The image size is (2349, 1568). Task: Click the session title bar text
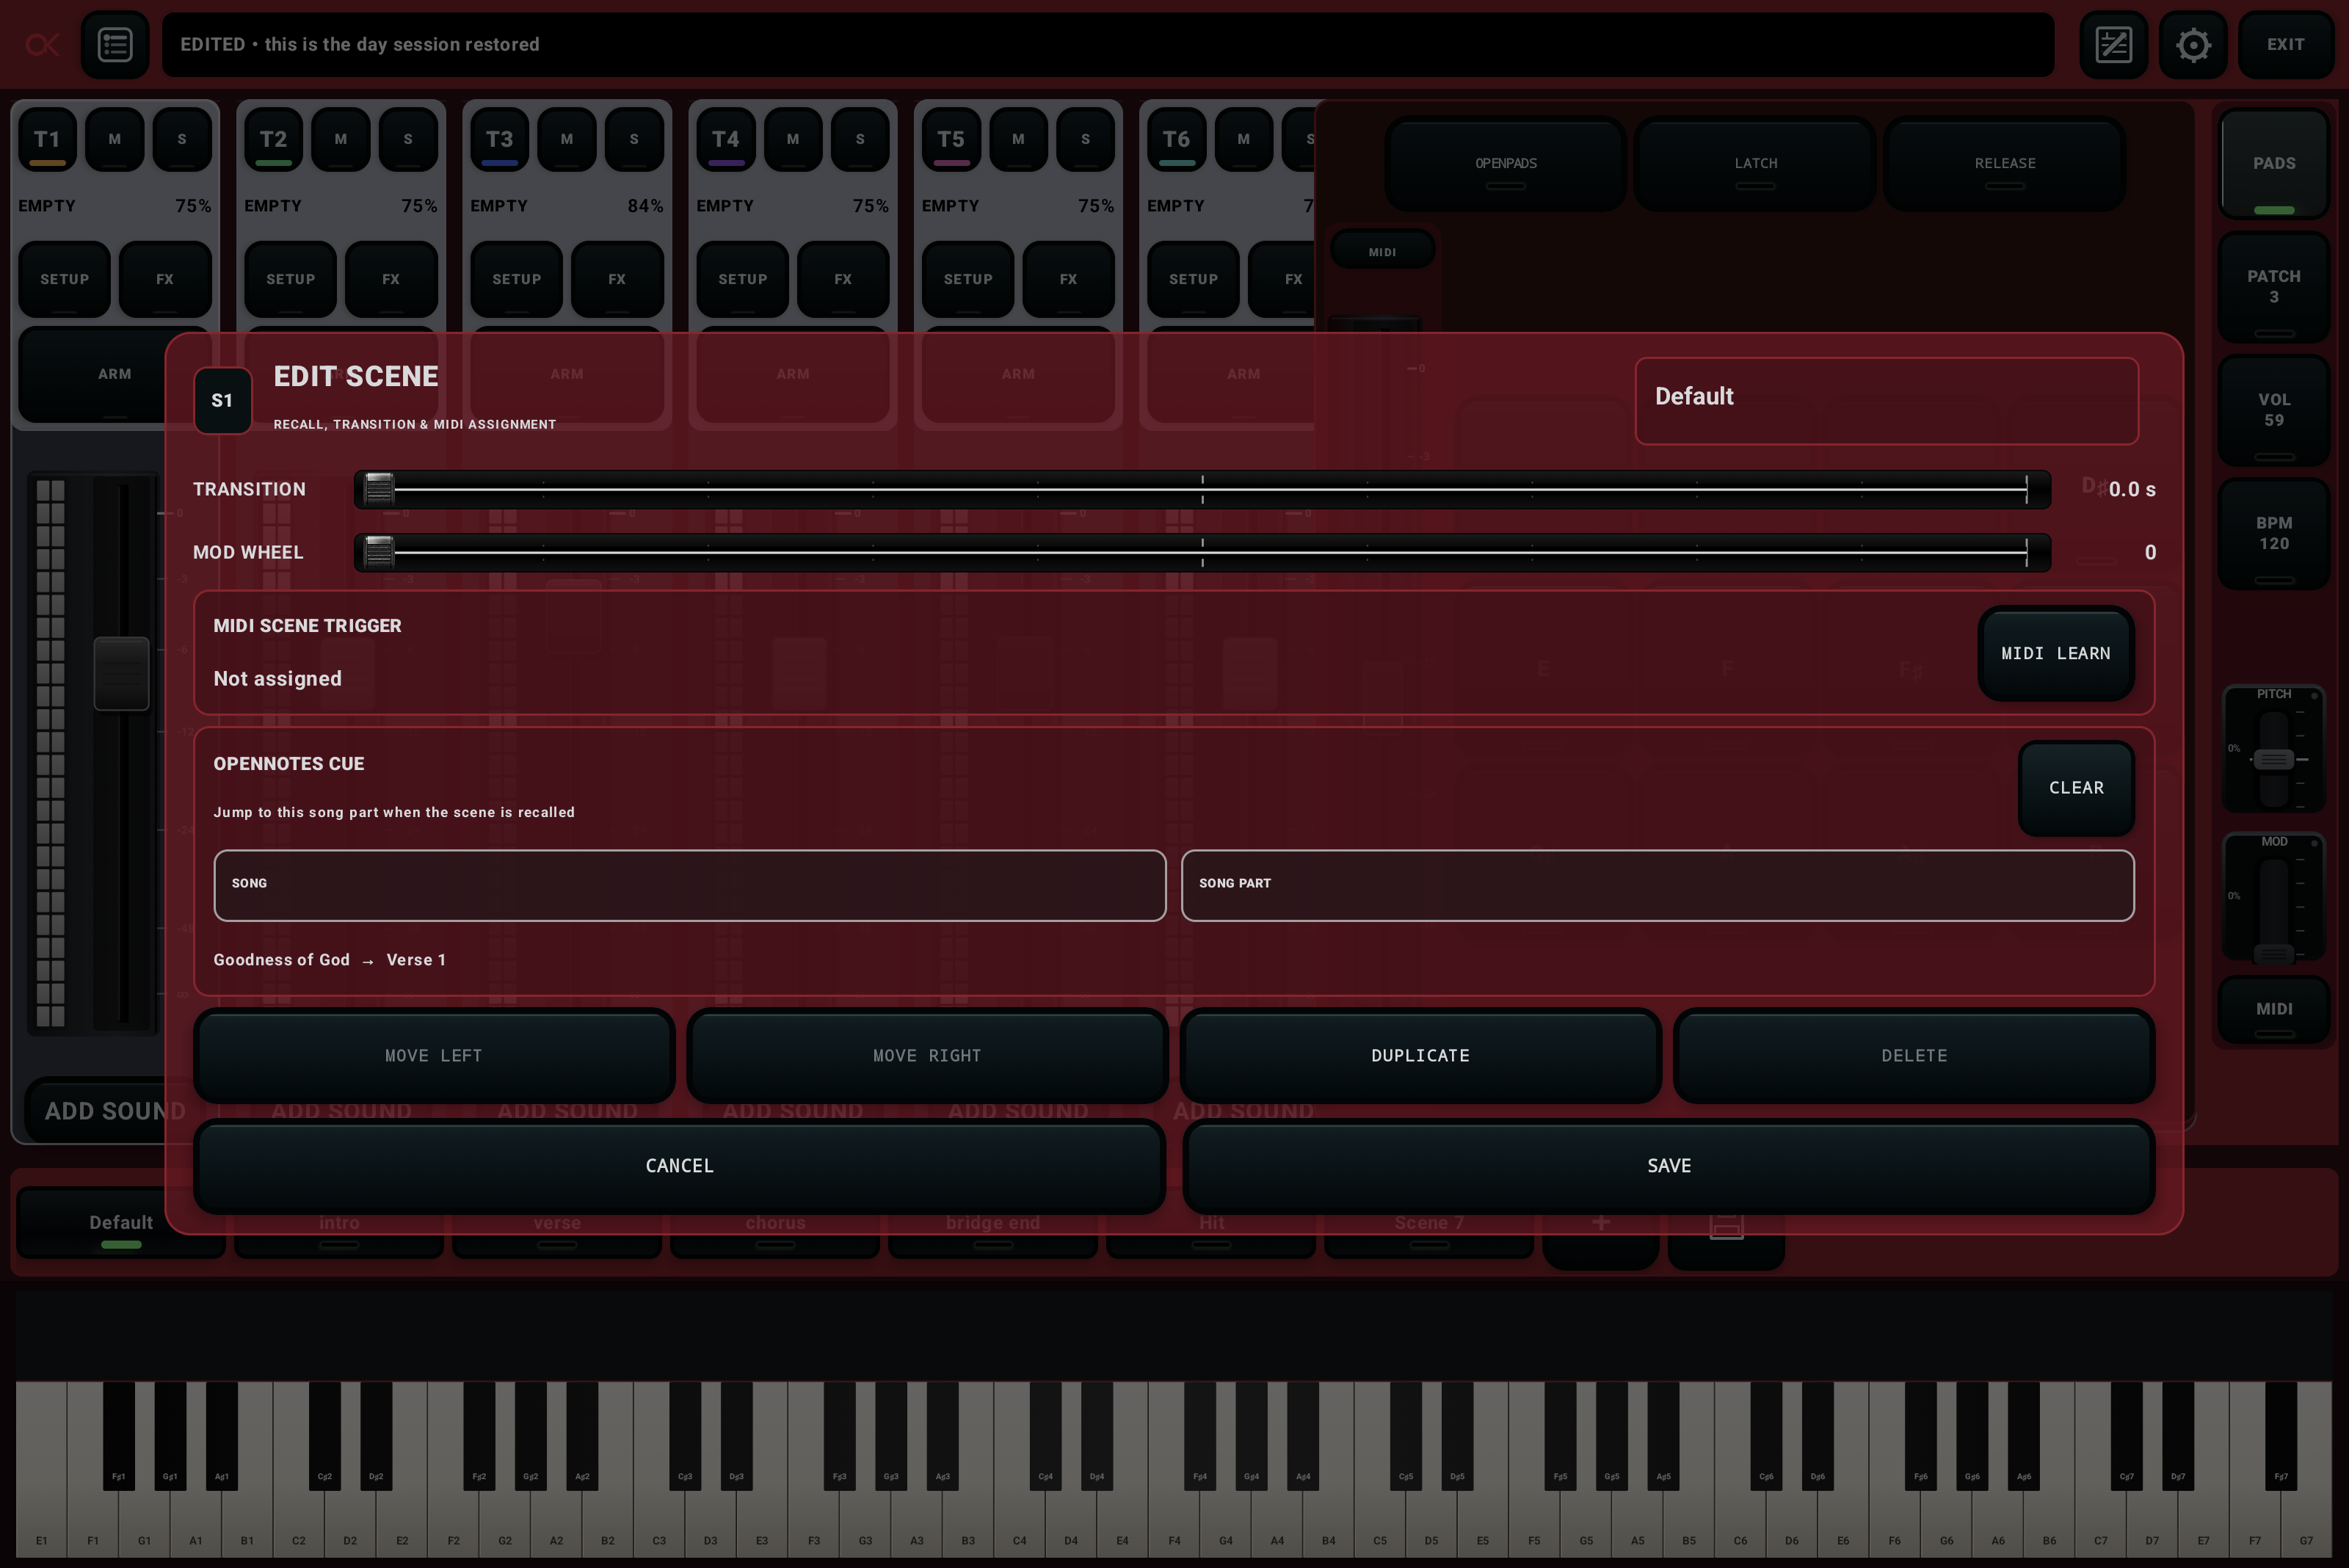(360, 45)
